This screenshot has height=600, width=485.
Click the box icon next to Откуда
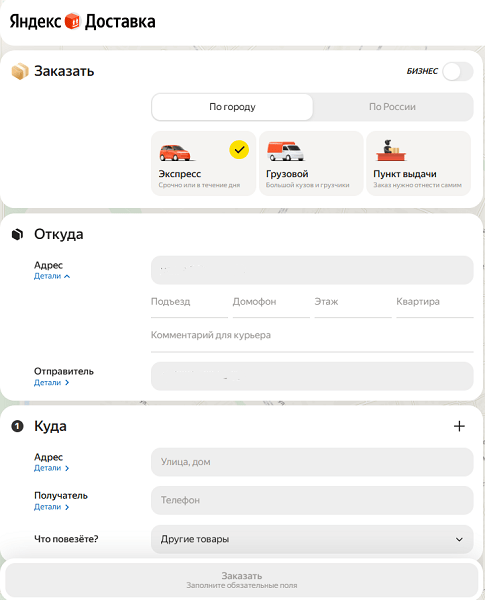tap(17, 234)
